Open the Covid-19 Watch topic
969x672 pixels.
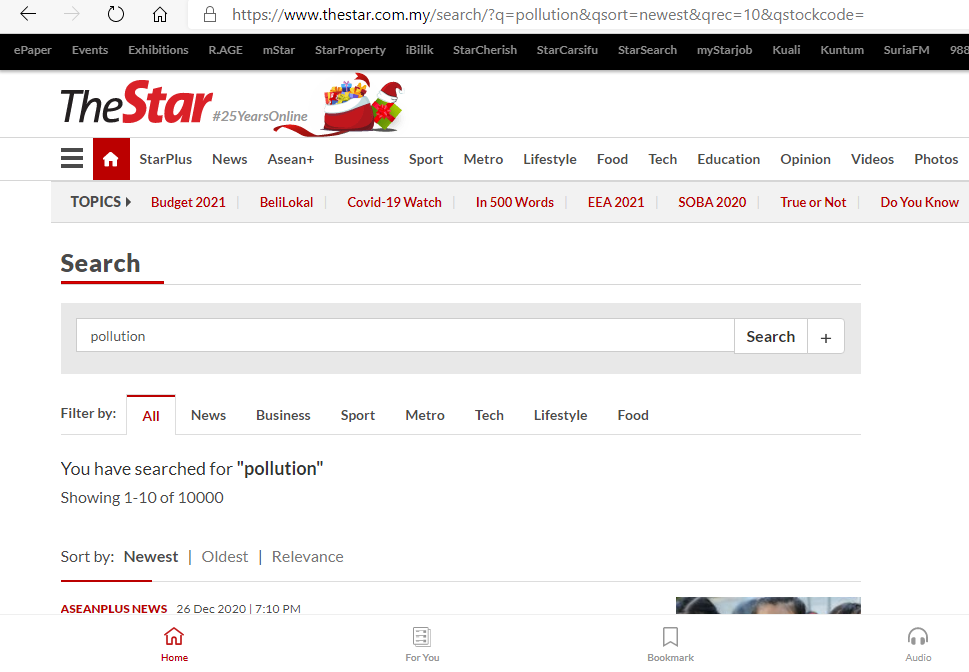[x=394, y=202]
